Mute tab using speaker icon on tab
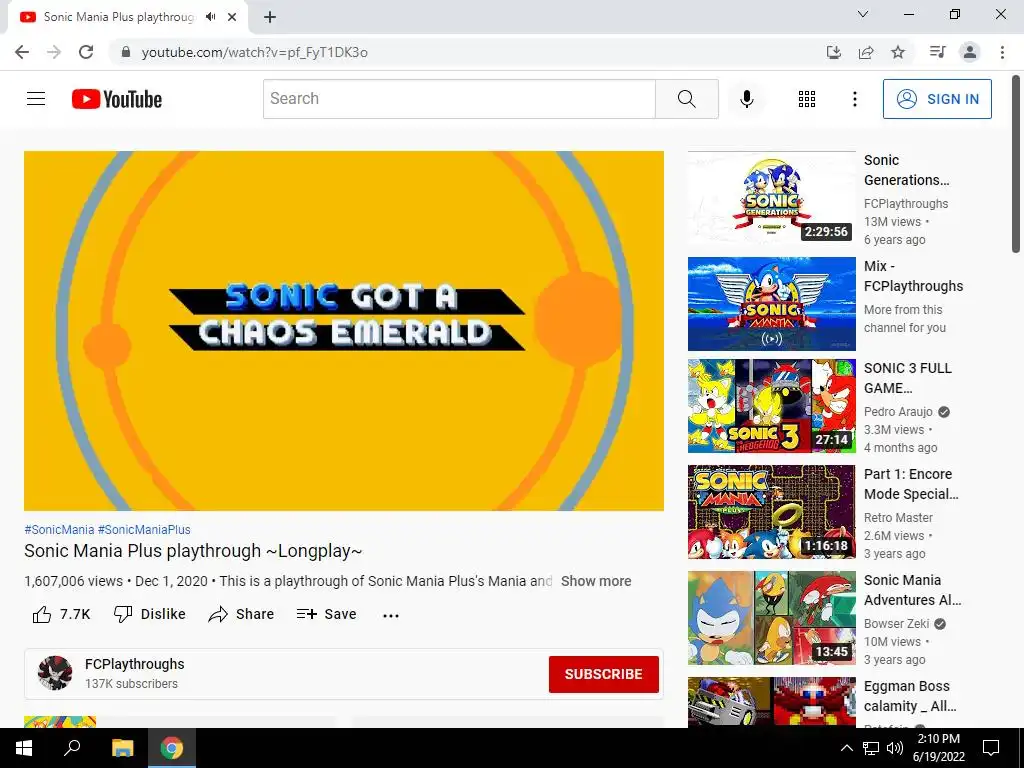This screenshot has height=768, width=1024. pos(210,17)
